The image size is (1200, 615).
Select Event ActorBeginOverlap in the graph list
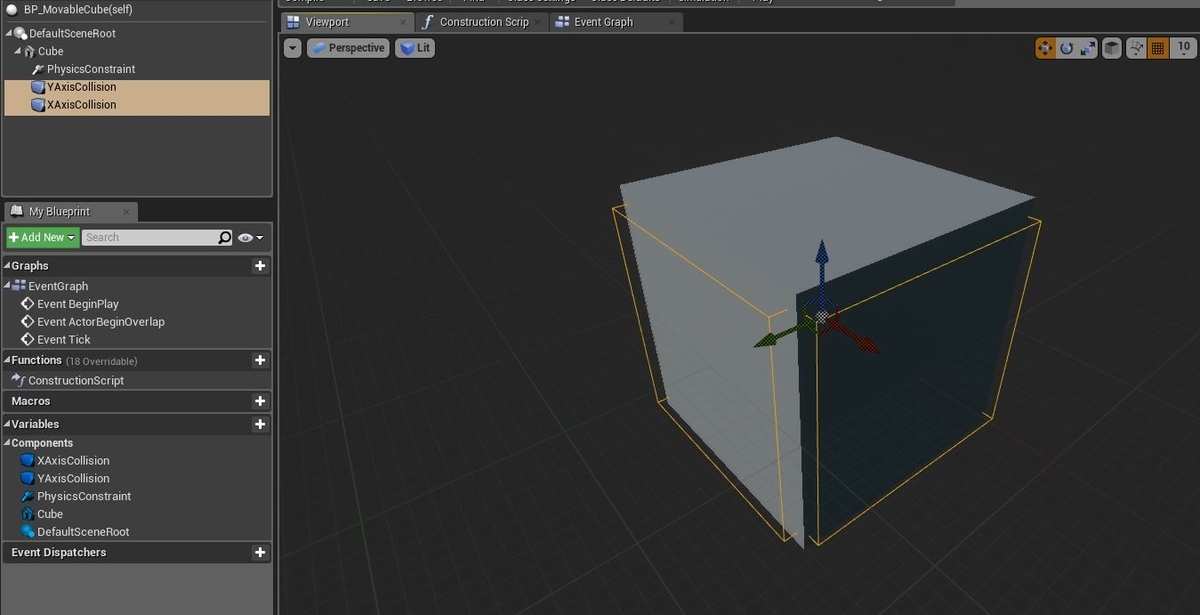tap(100, 322)
